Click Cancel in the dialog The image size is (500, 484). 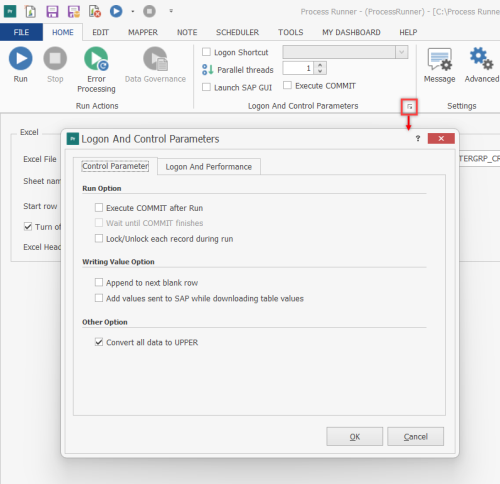click(415, 436)
